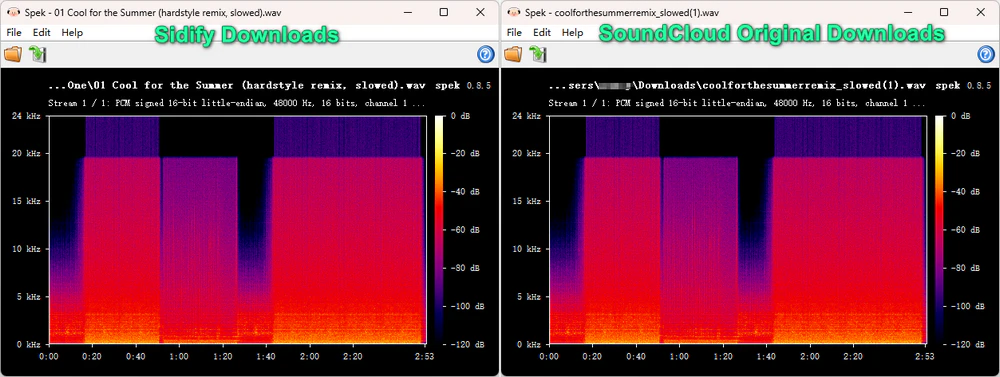Screen dimensions: 1000x377
Task: Open file icon in right Spek window
Action: [513, 54]
